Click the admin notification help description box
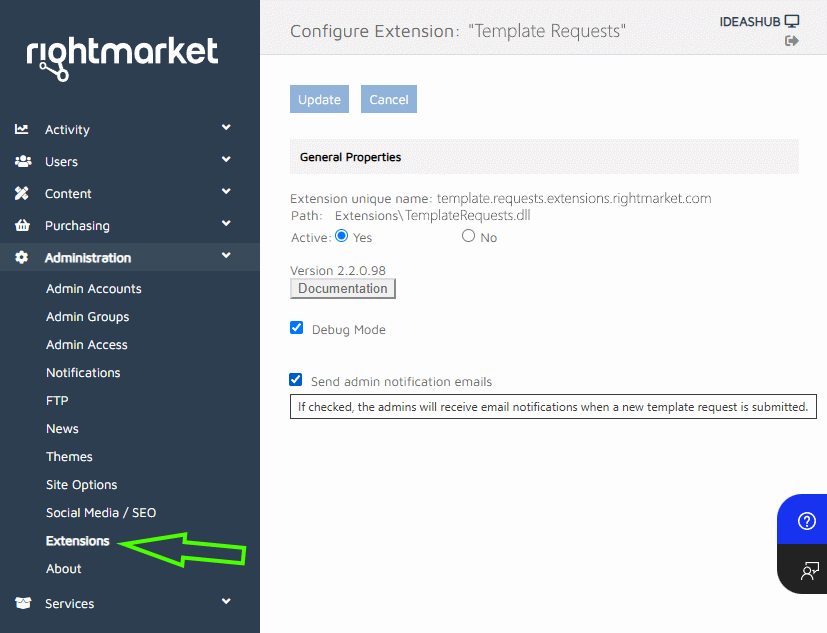 coord(553,407)
